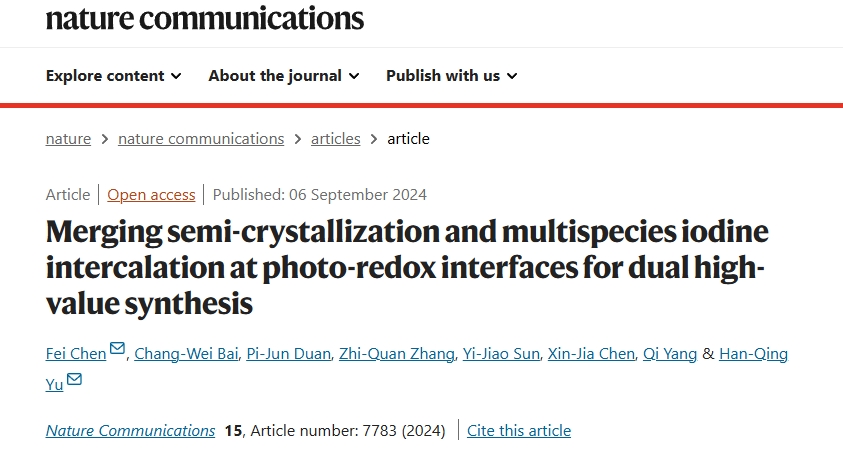
Task: Click the email envelope icon beside Fei Chen
Action: click(x=117, y=349)
